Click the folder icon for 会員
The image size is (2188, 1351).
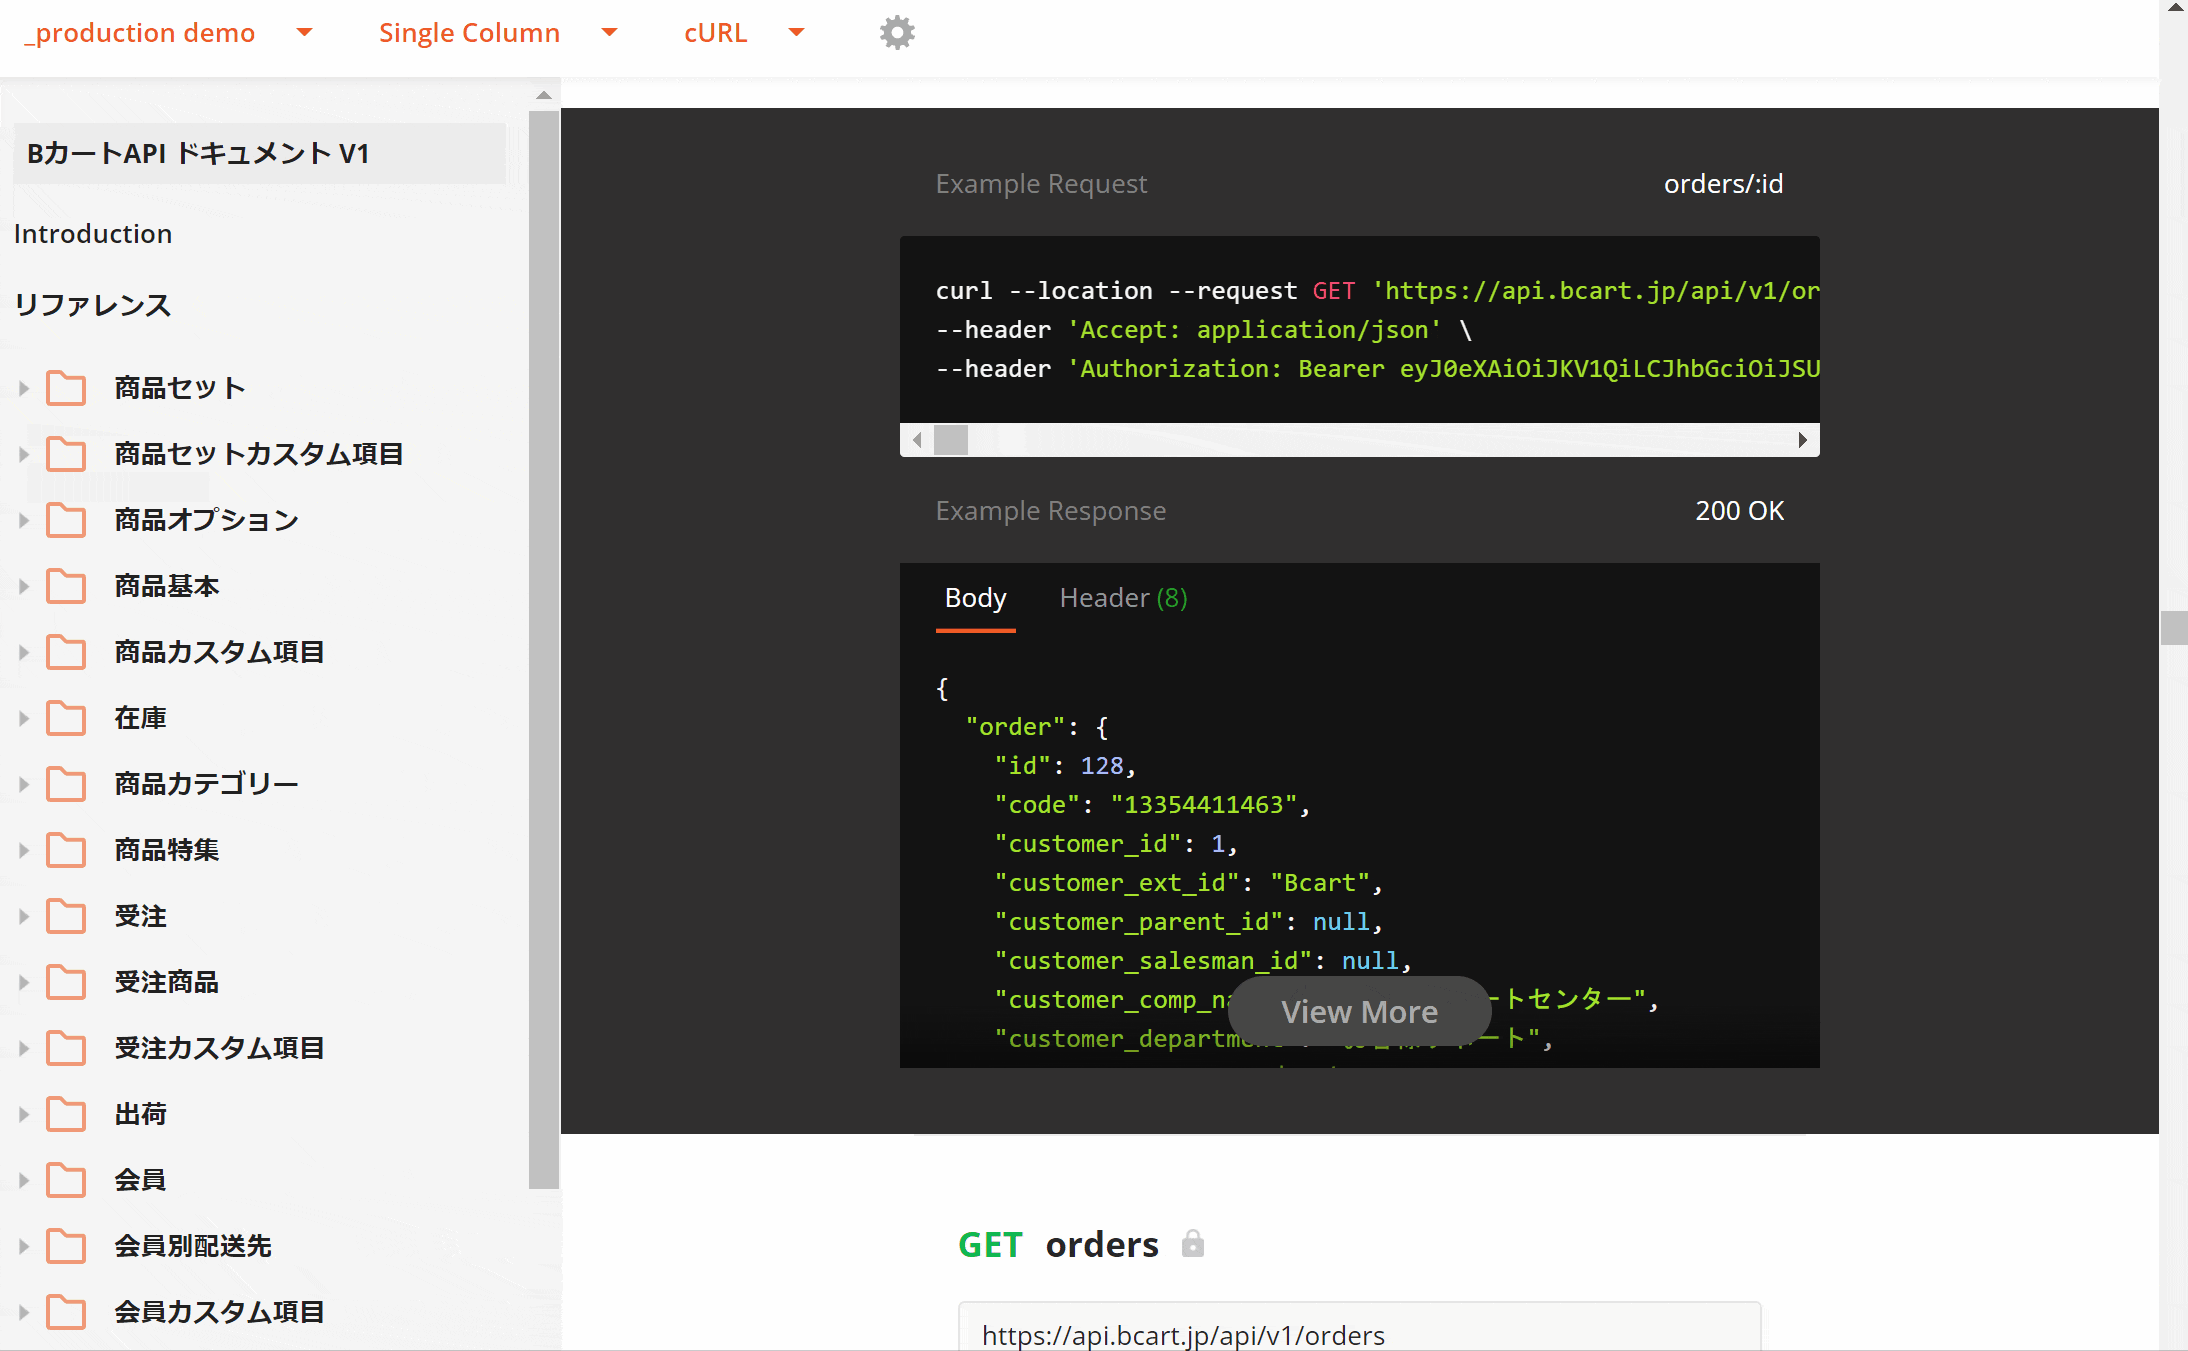pyautogui.click(x=66, y=1180)
